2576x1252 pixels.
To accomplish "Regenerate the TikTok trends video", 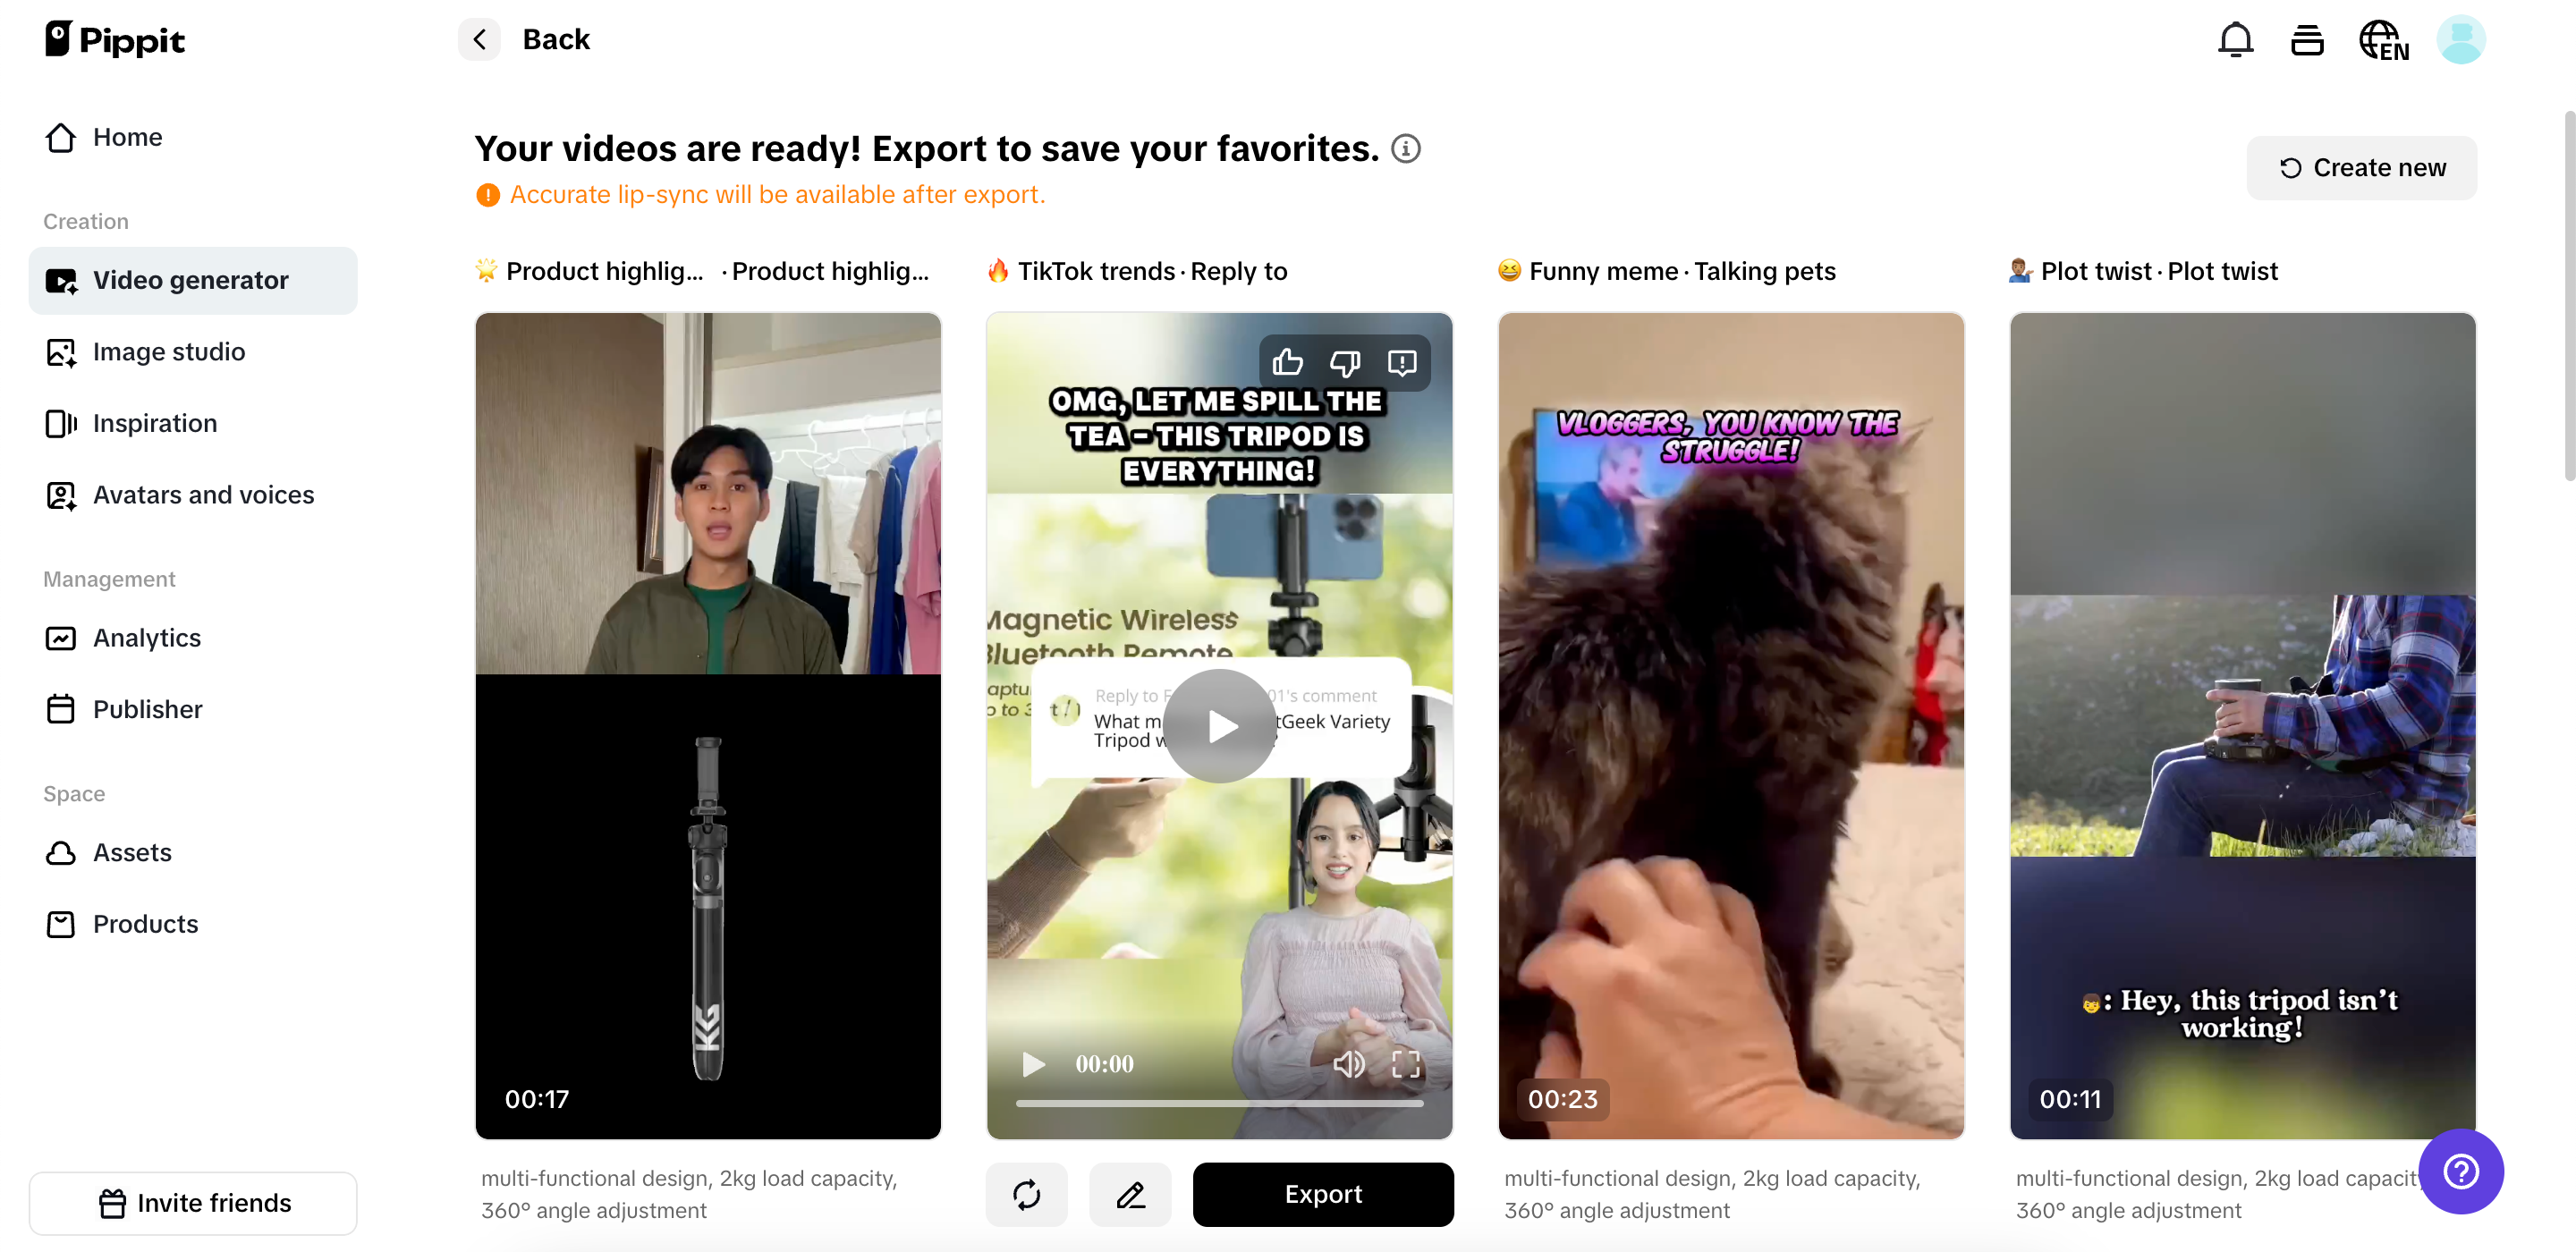I will [1026, 1194].
